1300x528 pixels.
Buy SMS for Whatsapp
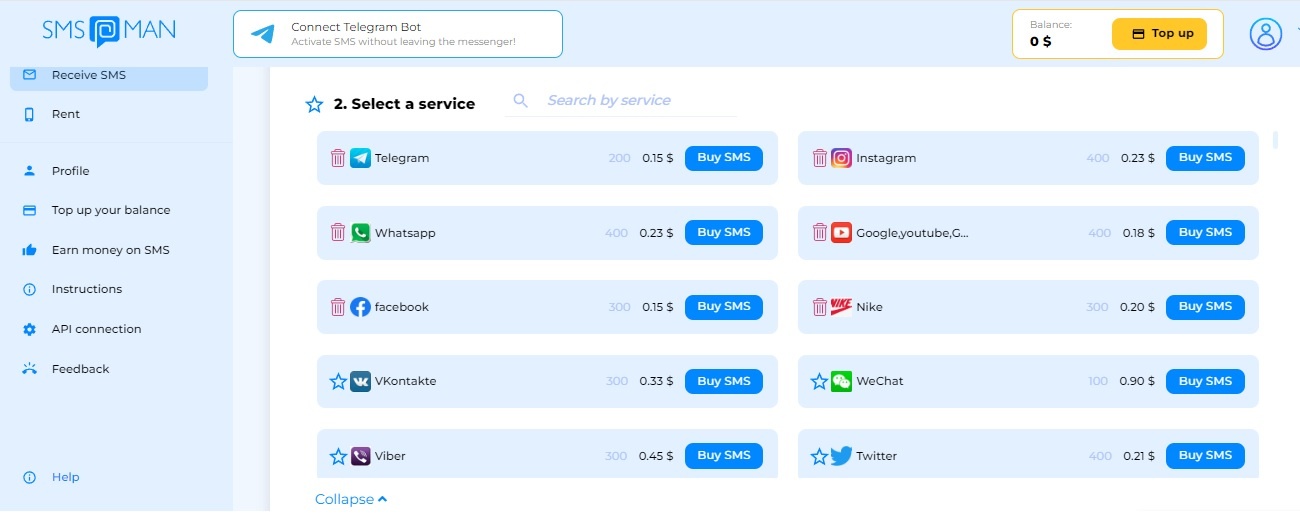[x=724, y=232]
